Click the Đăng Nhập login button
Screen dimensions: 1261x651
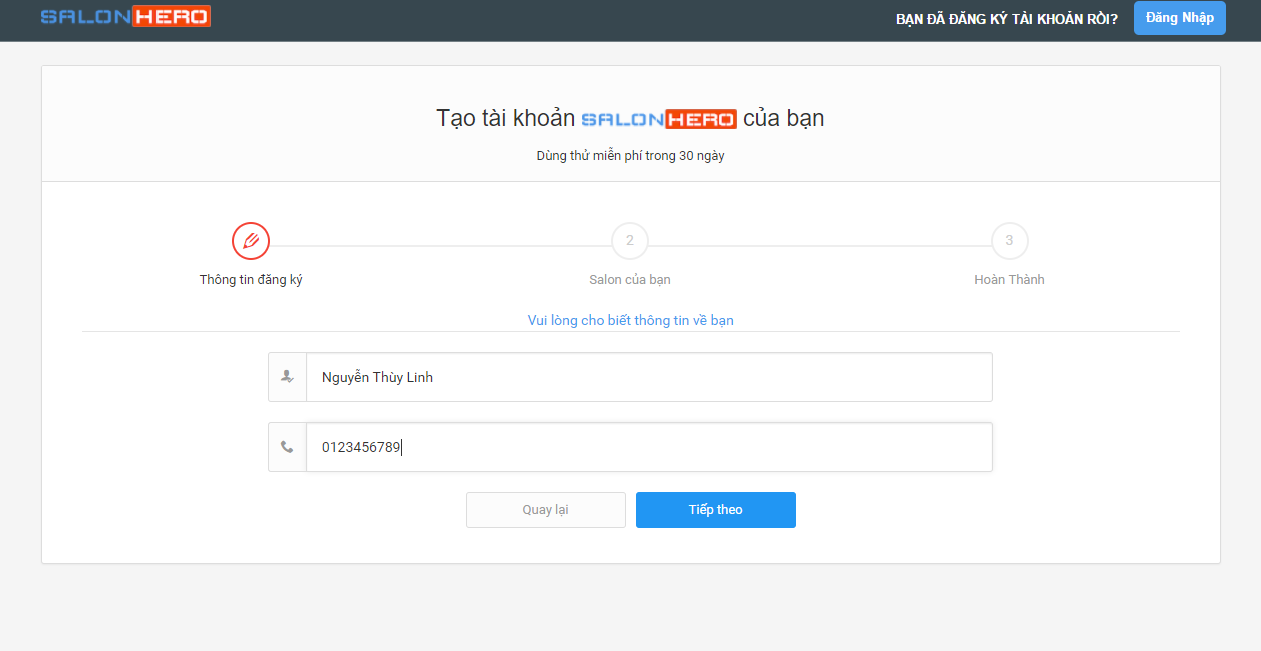click(1179, 18)
